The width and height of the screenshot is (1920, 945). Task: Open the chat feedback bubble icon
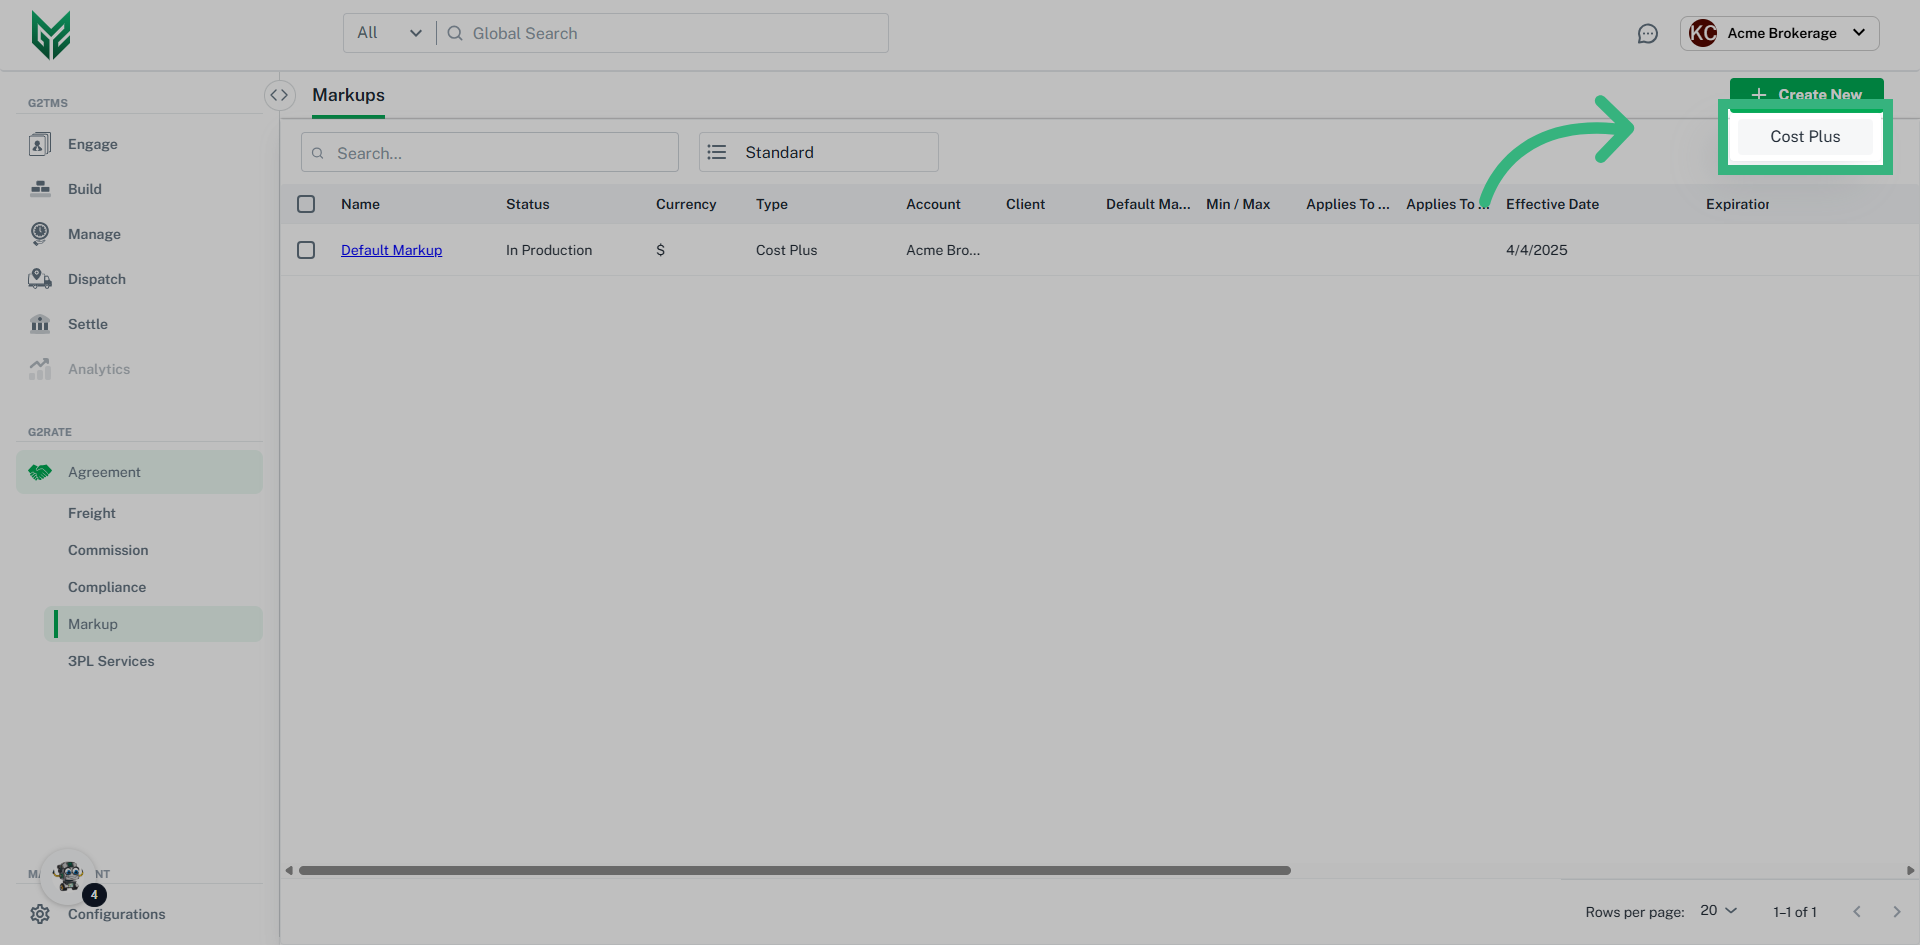coord(1648,33)
